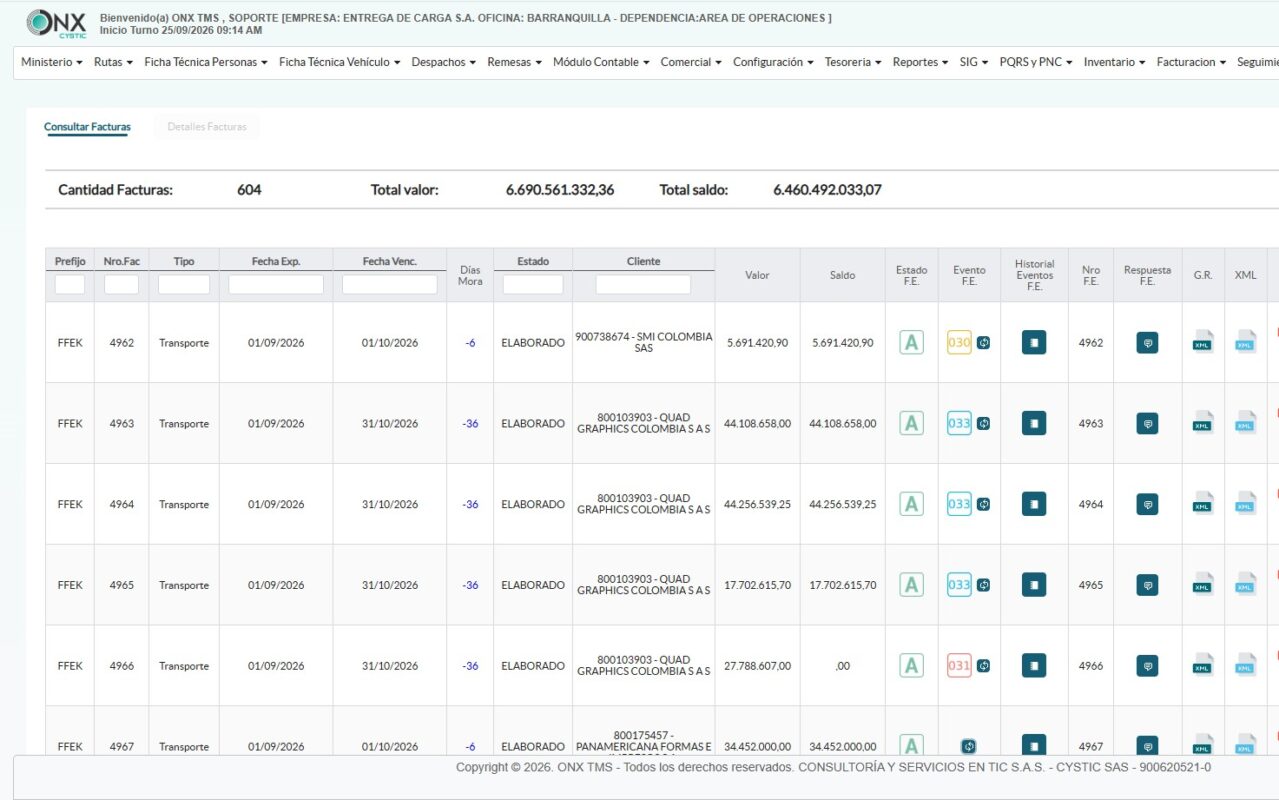
Task: Open the Tesorería dropdown menu
Action: pyautogui.click(x=853, y=62)
